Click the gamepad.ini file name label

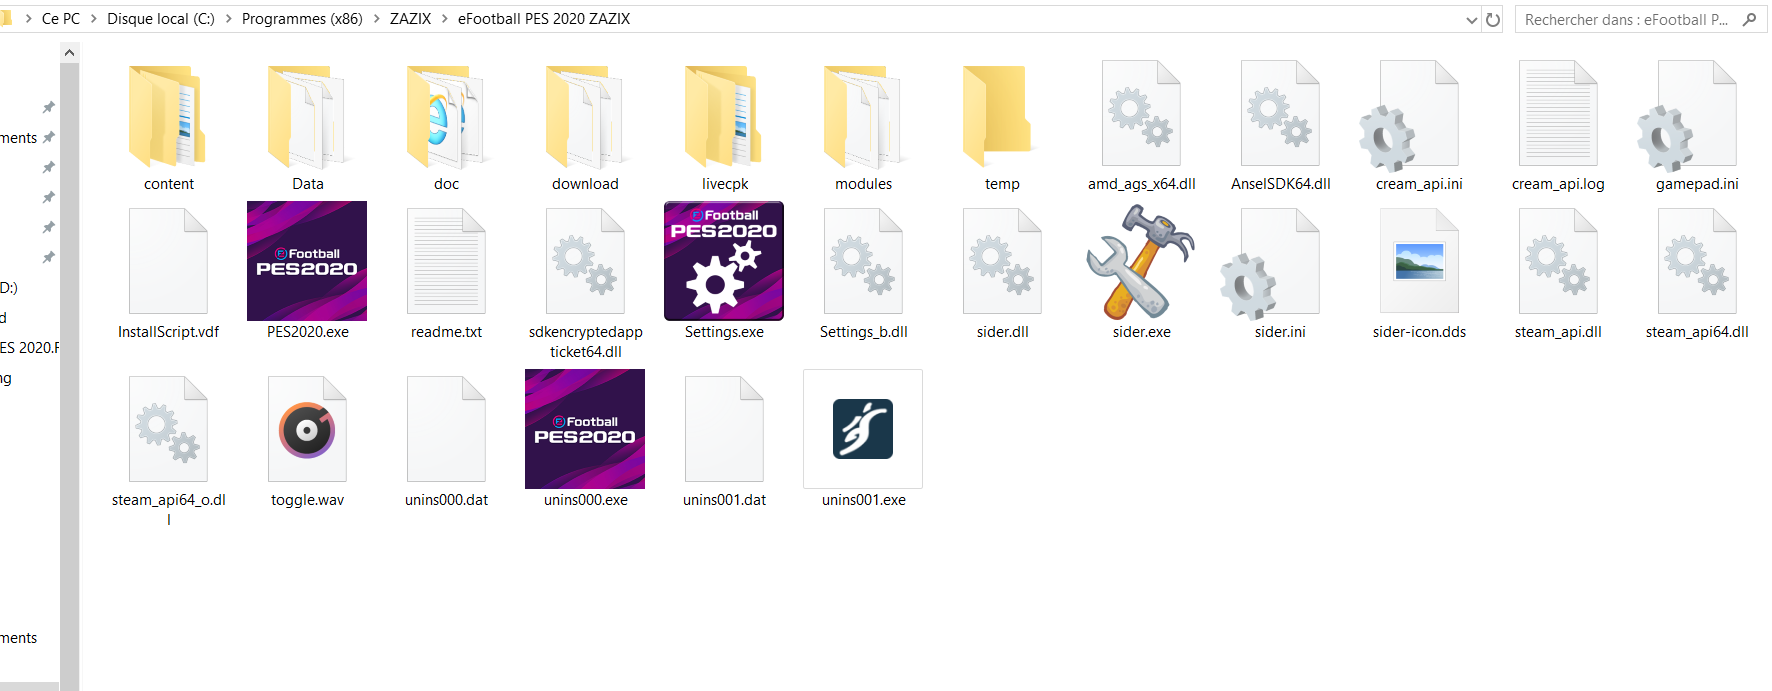click(1697, 184)
